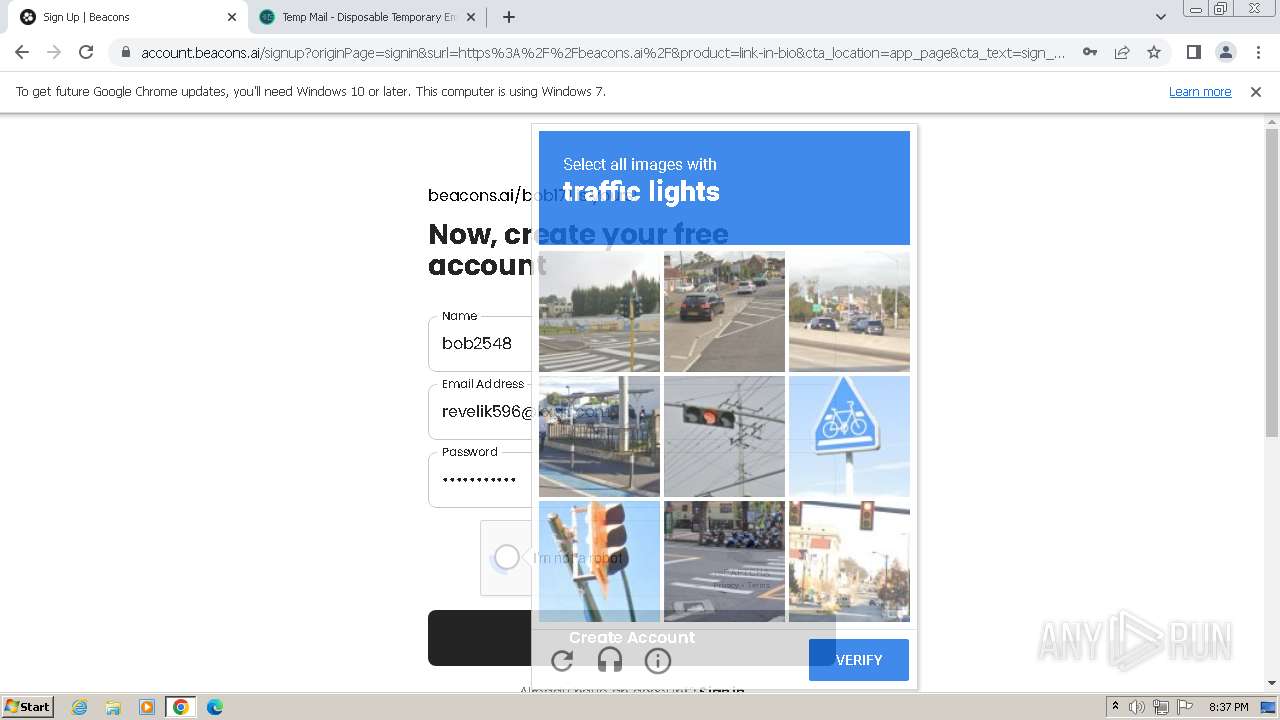Switch to audio captcha challenge
This screenshot has height=720, width=1280.
click(x=610, y=660)
